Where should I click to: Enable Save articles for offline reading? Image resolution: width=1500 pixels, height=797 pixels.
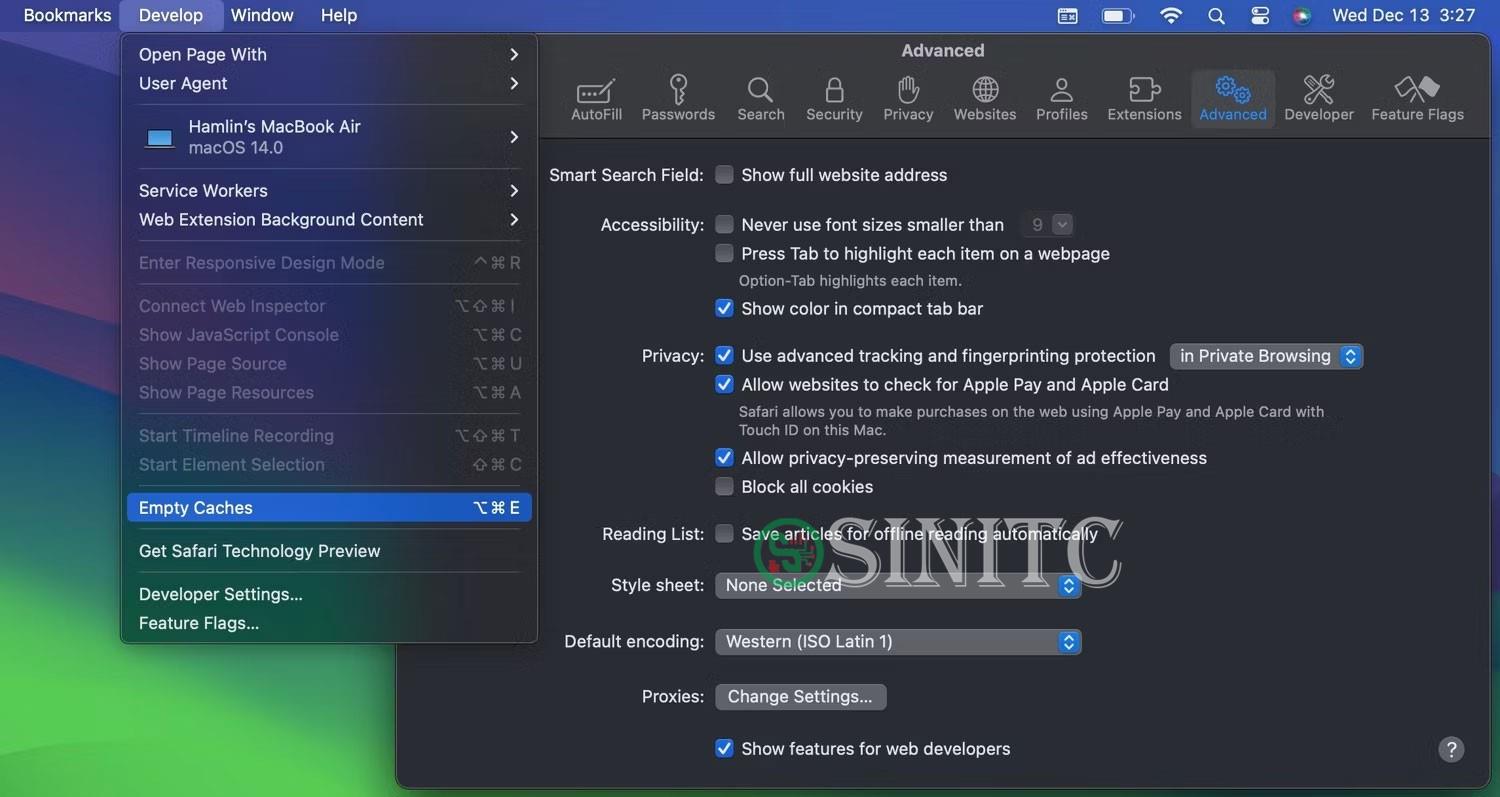724,533
